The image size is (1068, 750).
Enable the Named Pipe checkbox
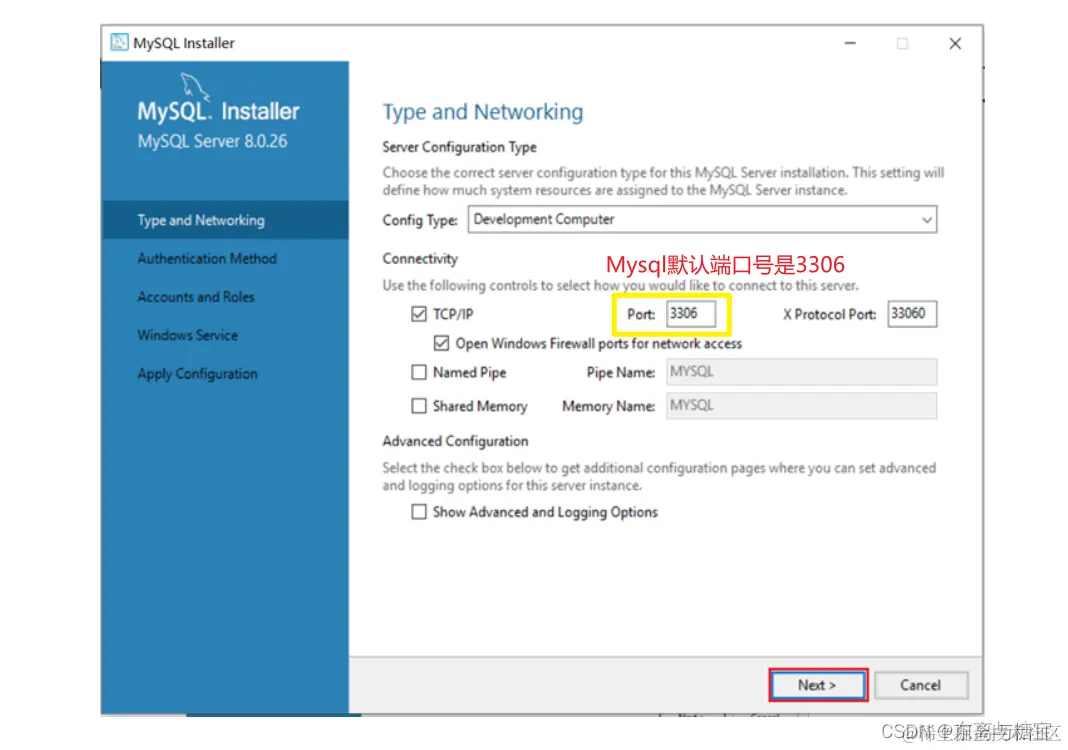tap(419, 372)
